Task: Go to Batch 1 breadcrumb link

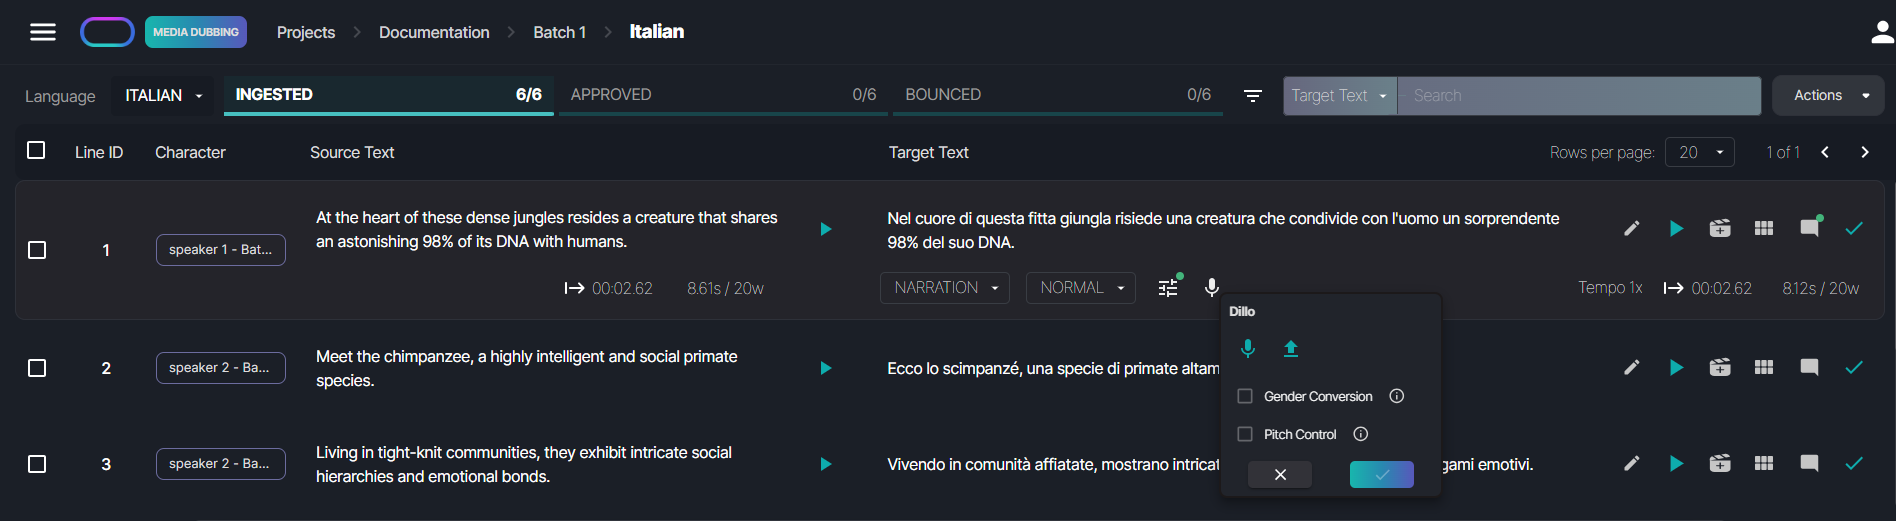Action: (559, 32)
